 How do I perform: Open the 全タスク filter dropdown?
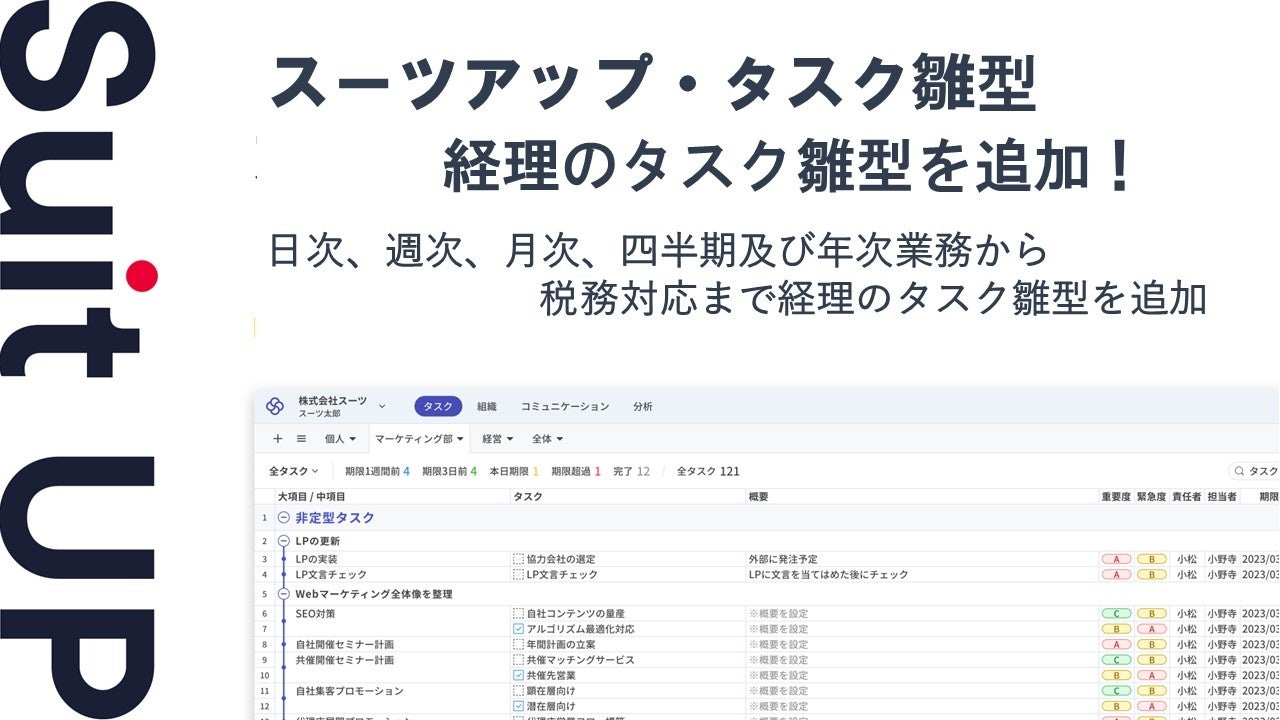[x=293, y=471]
